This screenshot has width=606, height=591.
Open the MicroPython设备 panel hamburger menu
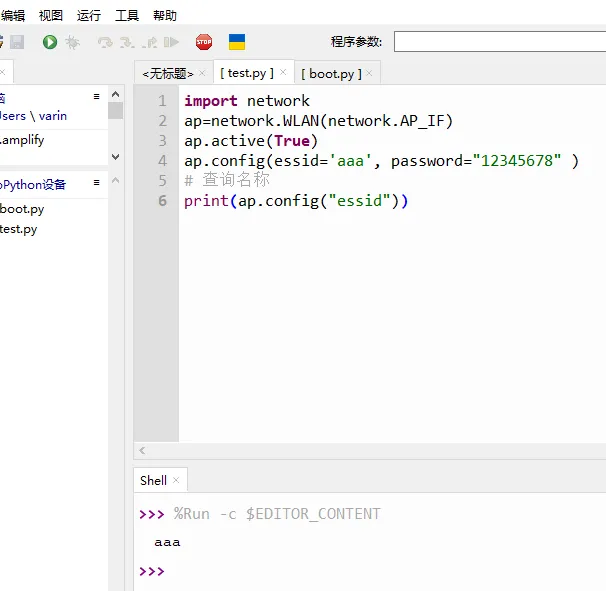click(x=97, y=182)
